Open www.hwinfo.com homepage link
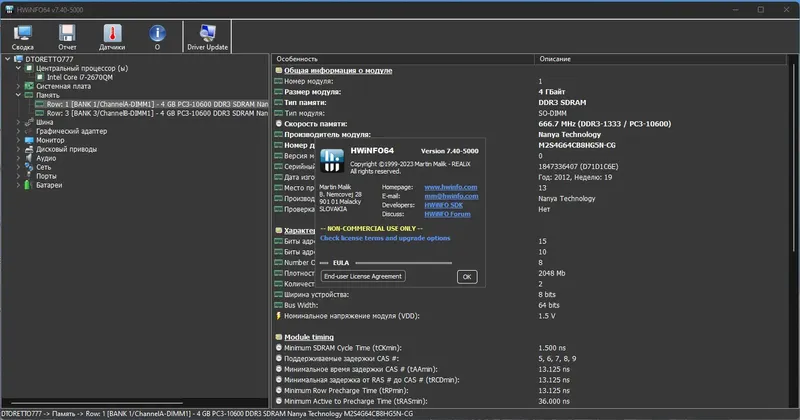 [x=451, y=187]
